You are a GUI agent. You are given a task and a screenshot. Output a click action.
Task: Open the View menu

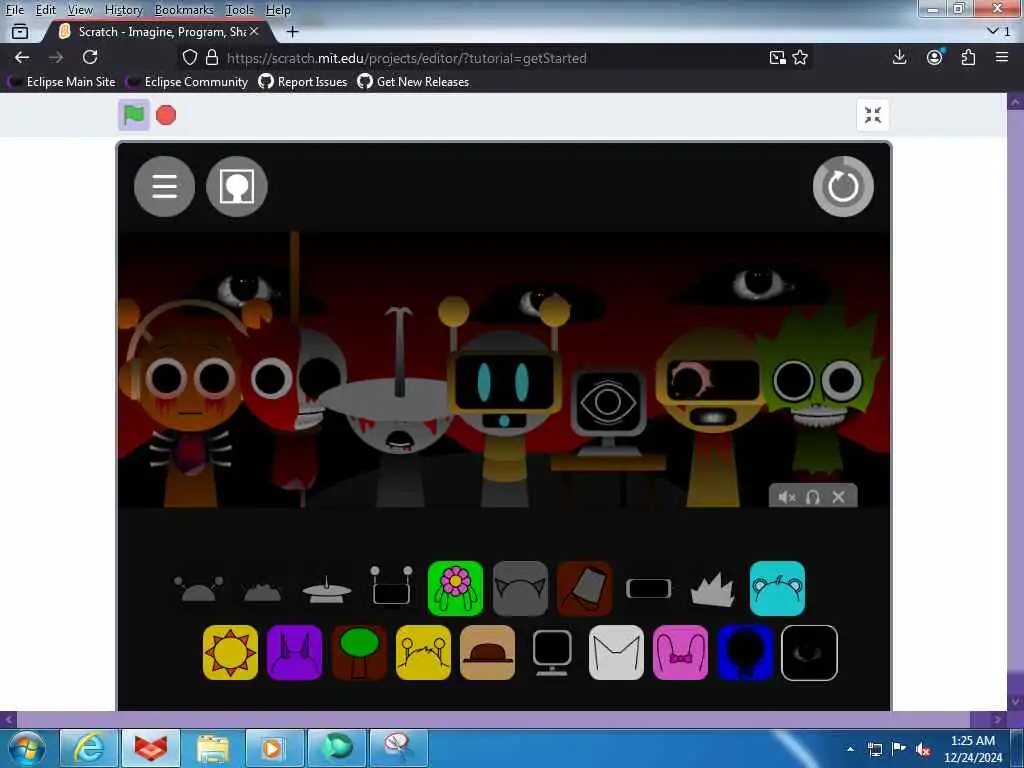pos(80,10)
